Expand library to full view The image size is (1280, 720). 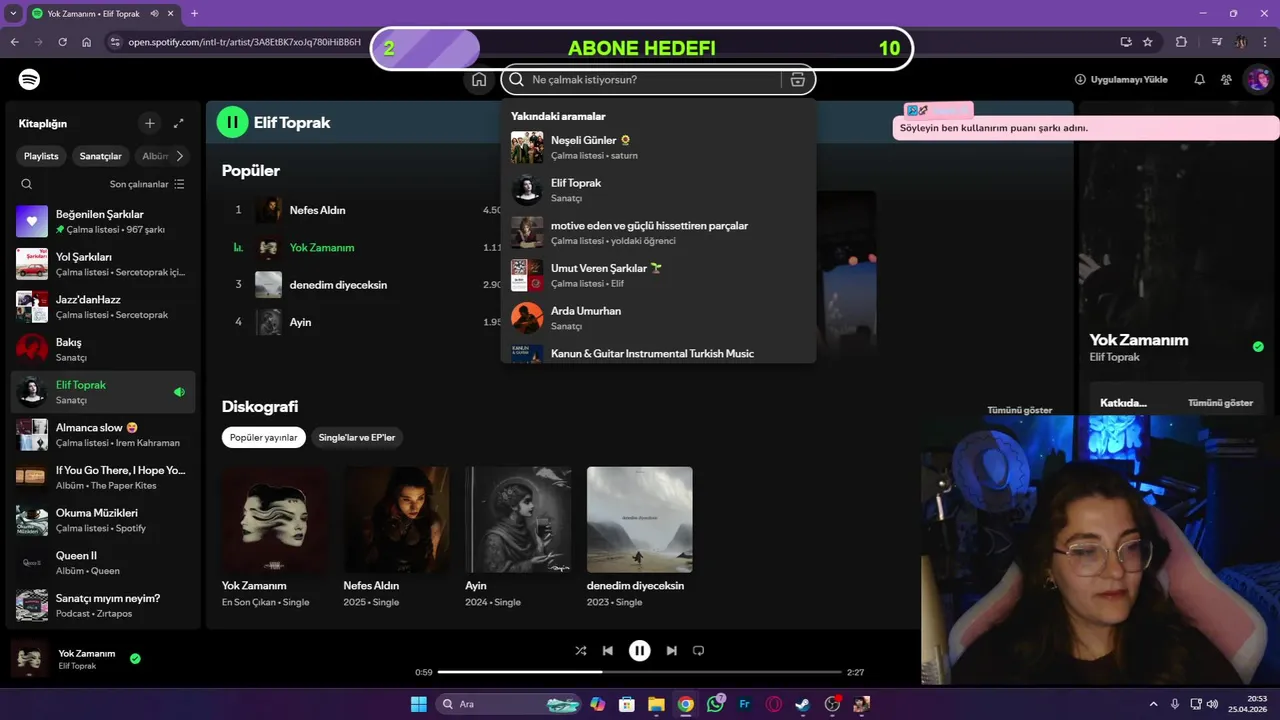point(179,123)
